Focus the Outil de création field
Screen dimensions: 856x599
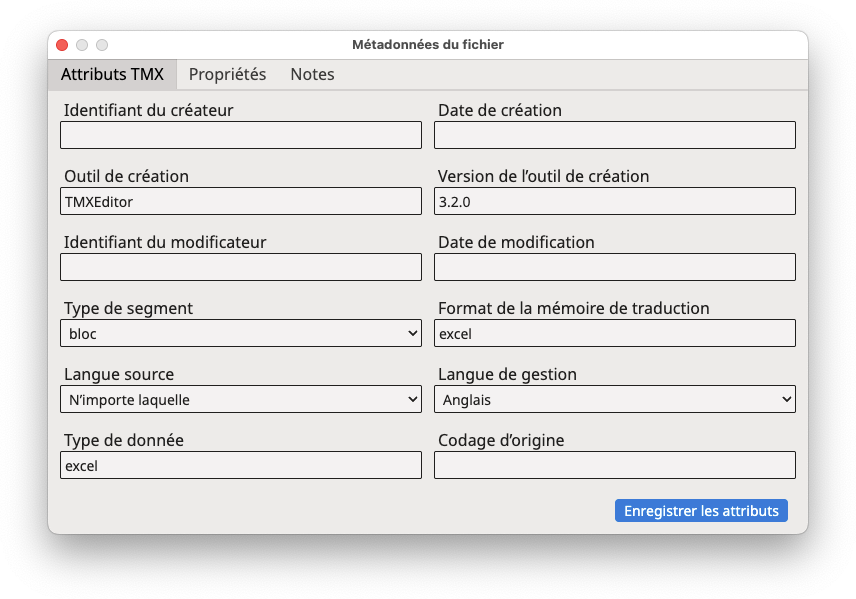[x=241, y=201]
